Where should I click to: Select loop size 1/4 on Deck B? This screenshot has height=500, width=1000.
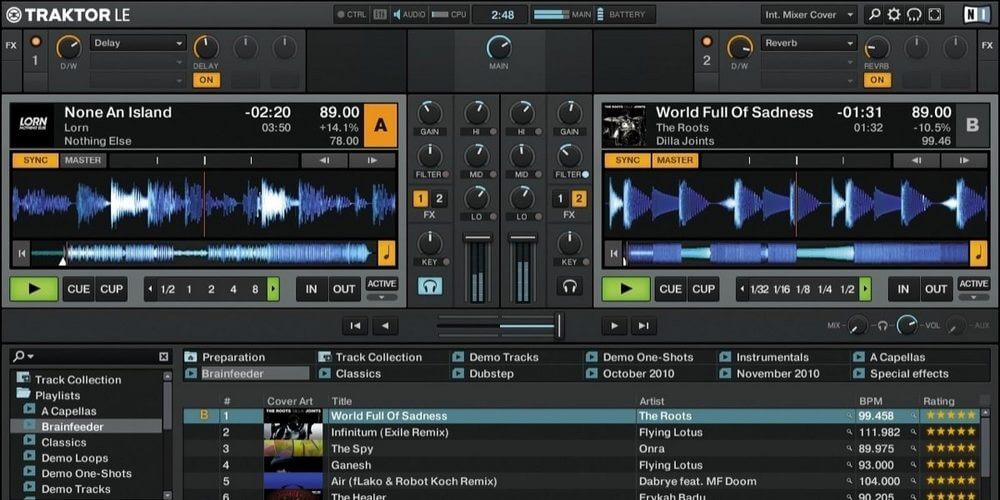pyautogui.click(x=825, y=290)
